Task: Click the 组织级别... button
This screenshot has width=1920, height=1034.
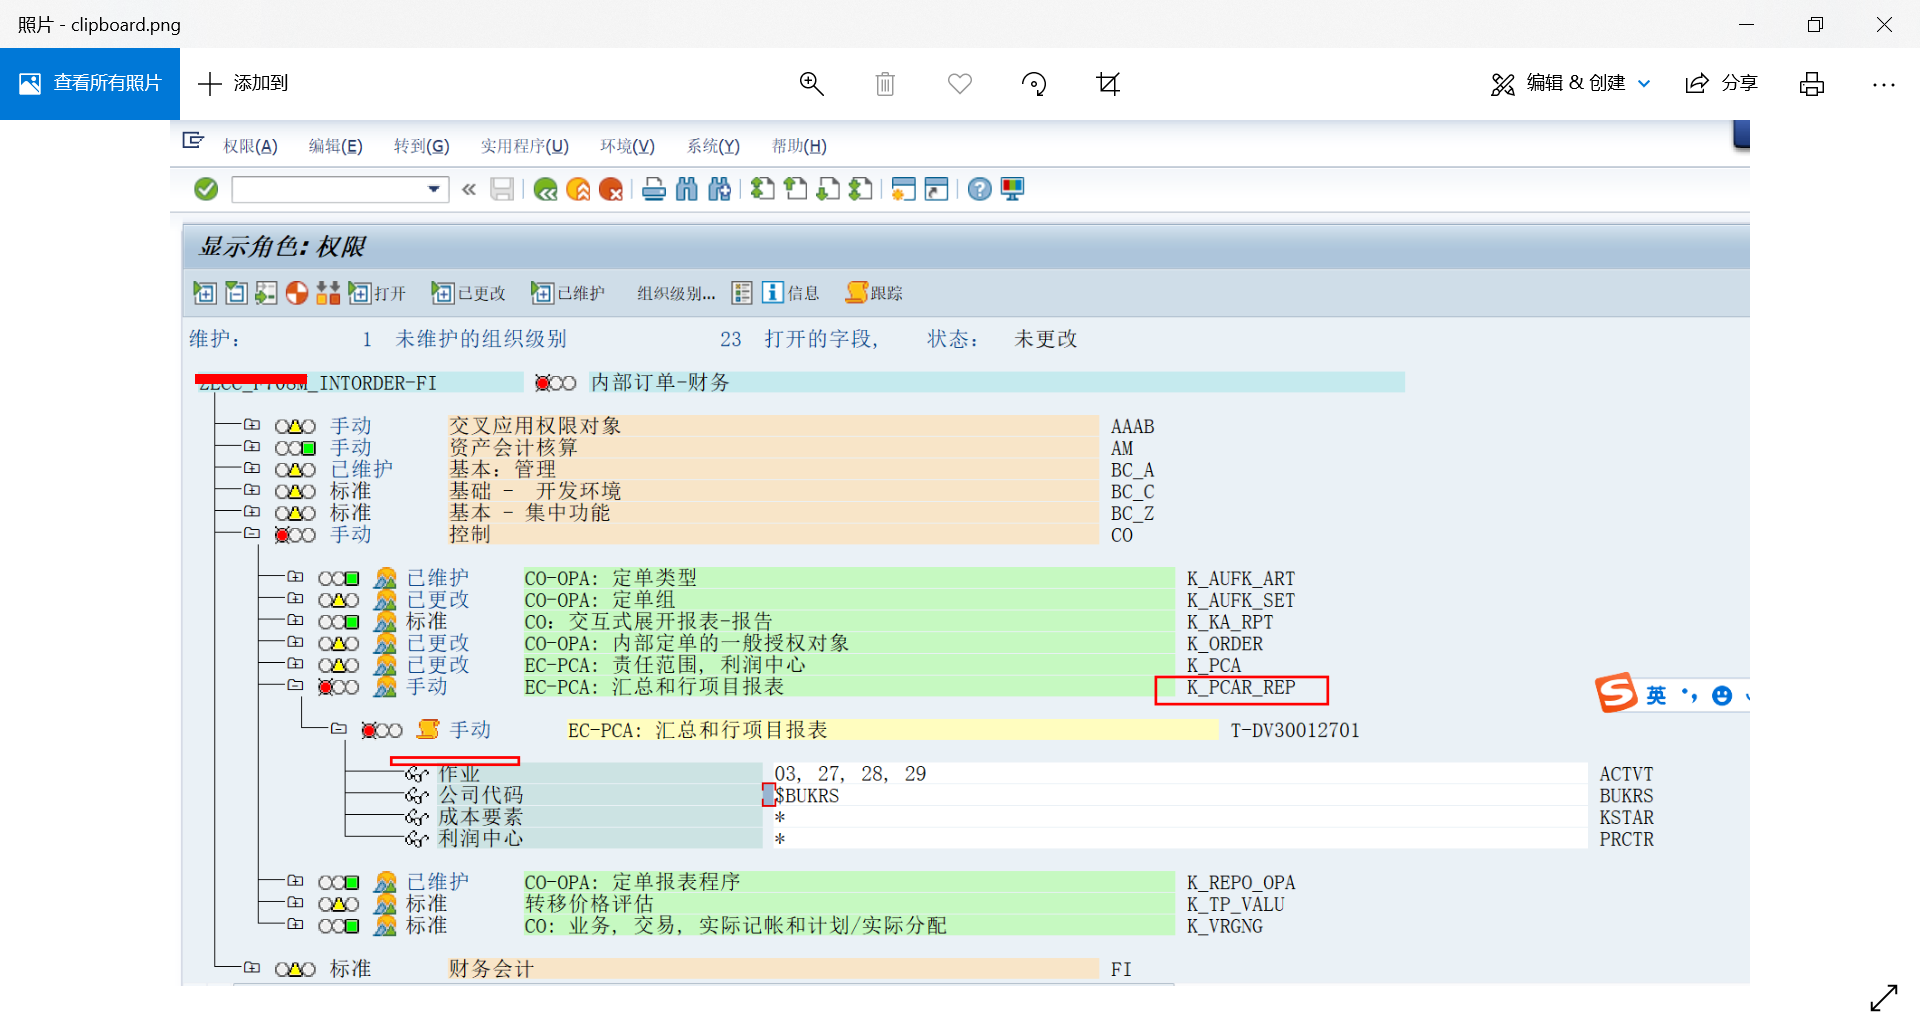Action: tap(676, 293)
